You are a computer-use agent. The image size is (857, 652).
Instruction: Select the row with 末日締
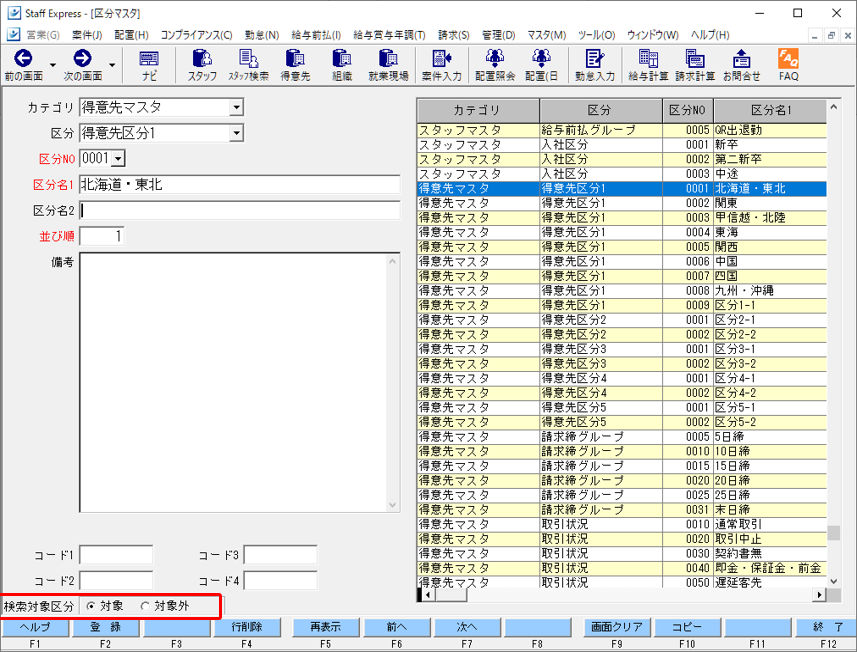point(622,509)
